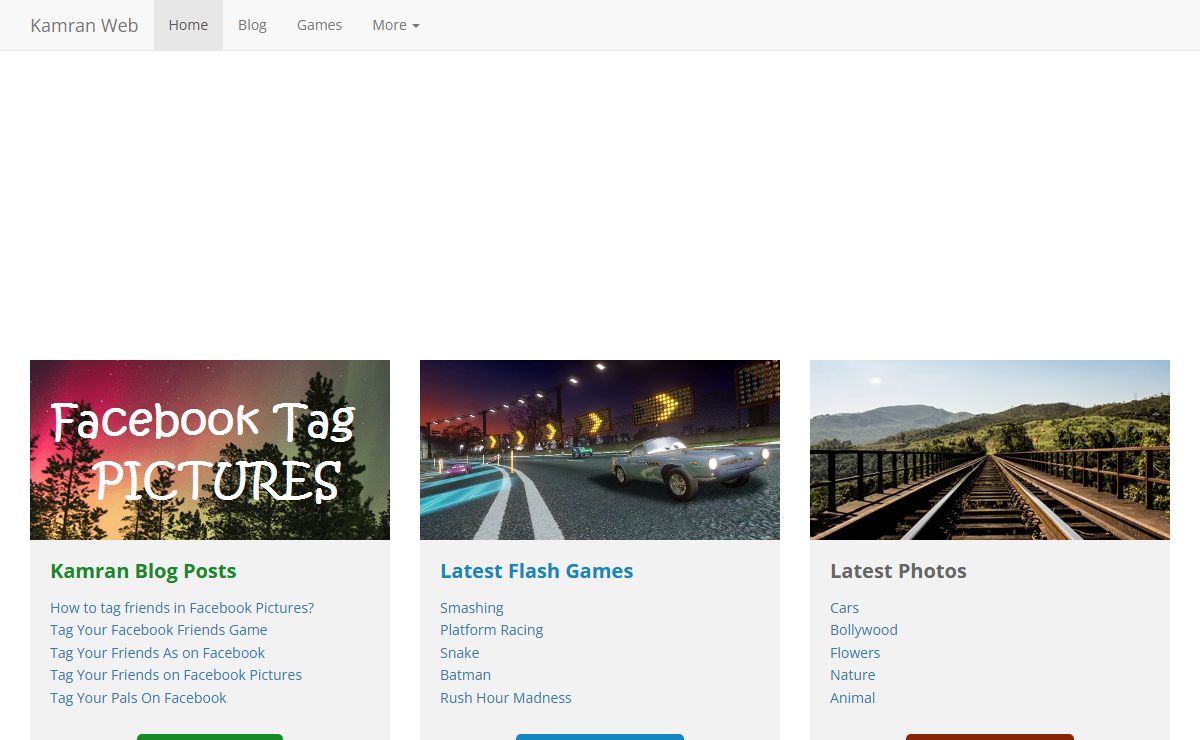The height and width of the screenshot is (740, 1200).
Task: Open the railway bridge photo banner
Action: pyautogui.click(x=990, y=450)
